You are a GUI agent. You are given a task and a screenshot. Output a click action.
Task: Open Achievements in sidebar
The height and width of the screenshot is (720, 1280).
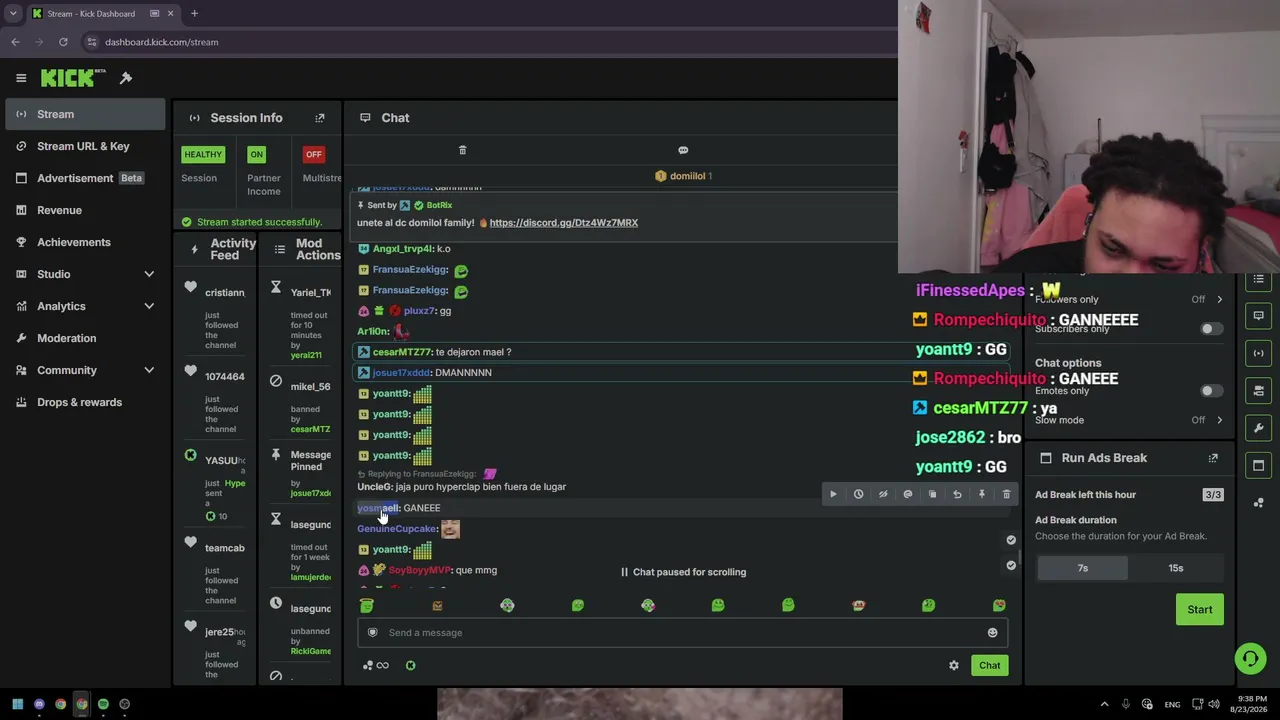[x=74, y=242]
